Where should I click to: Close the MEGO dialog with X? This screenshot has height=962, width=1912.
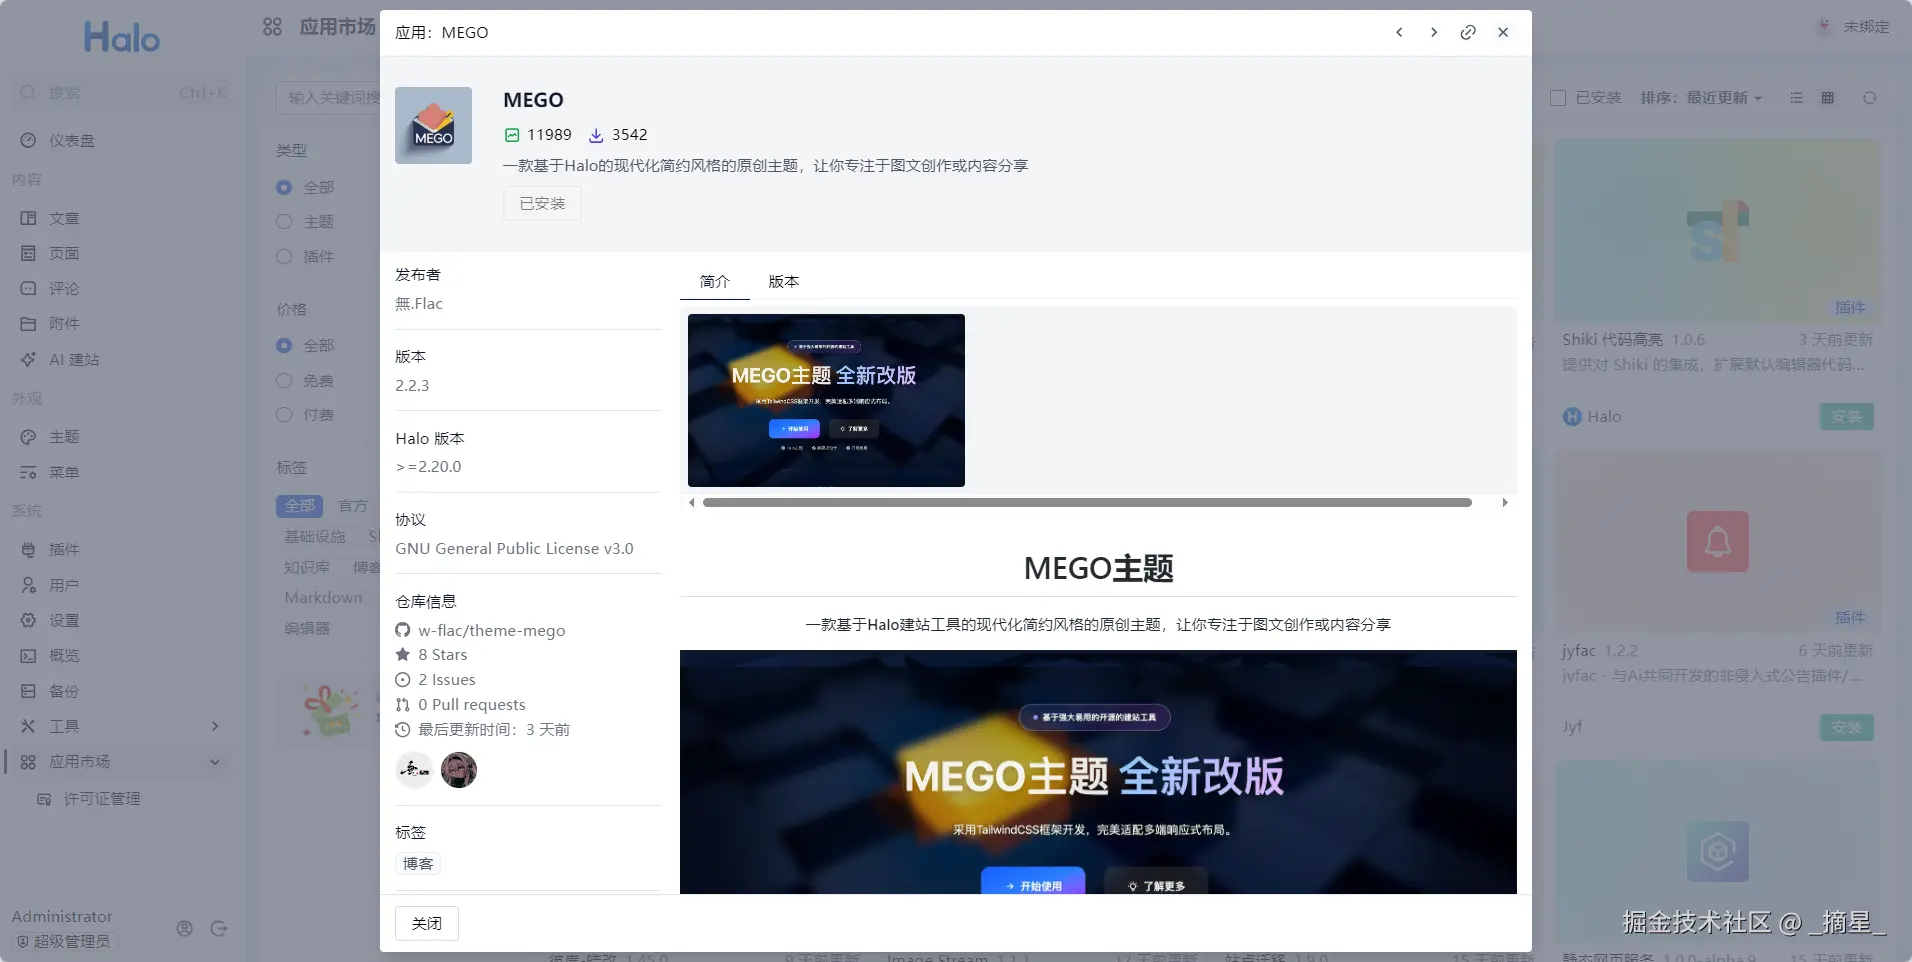coord(1503,33)
